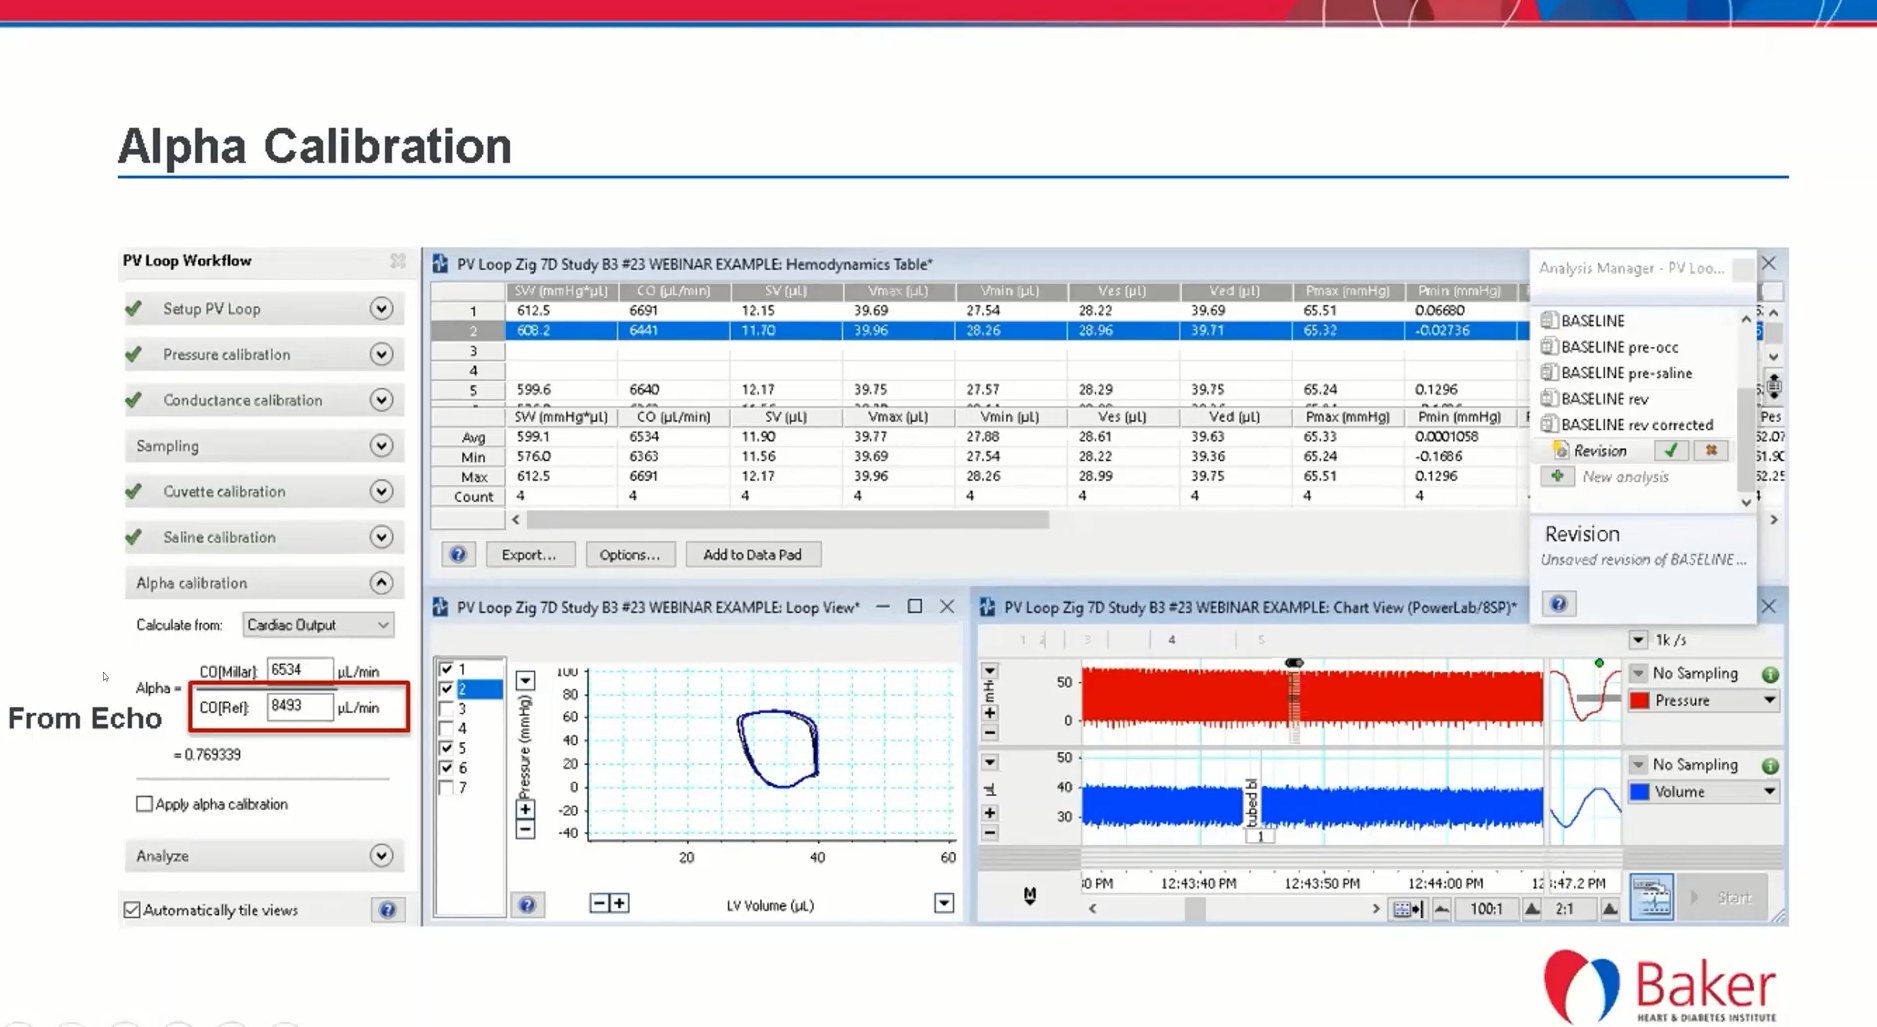Collapse the Alpha calibration section

click(381, 583)
